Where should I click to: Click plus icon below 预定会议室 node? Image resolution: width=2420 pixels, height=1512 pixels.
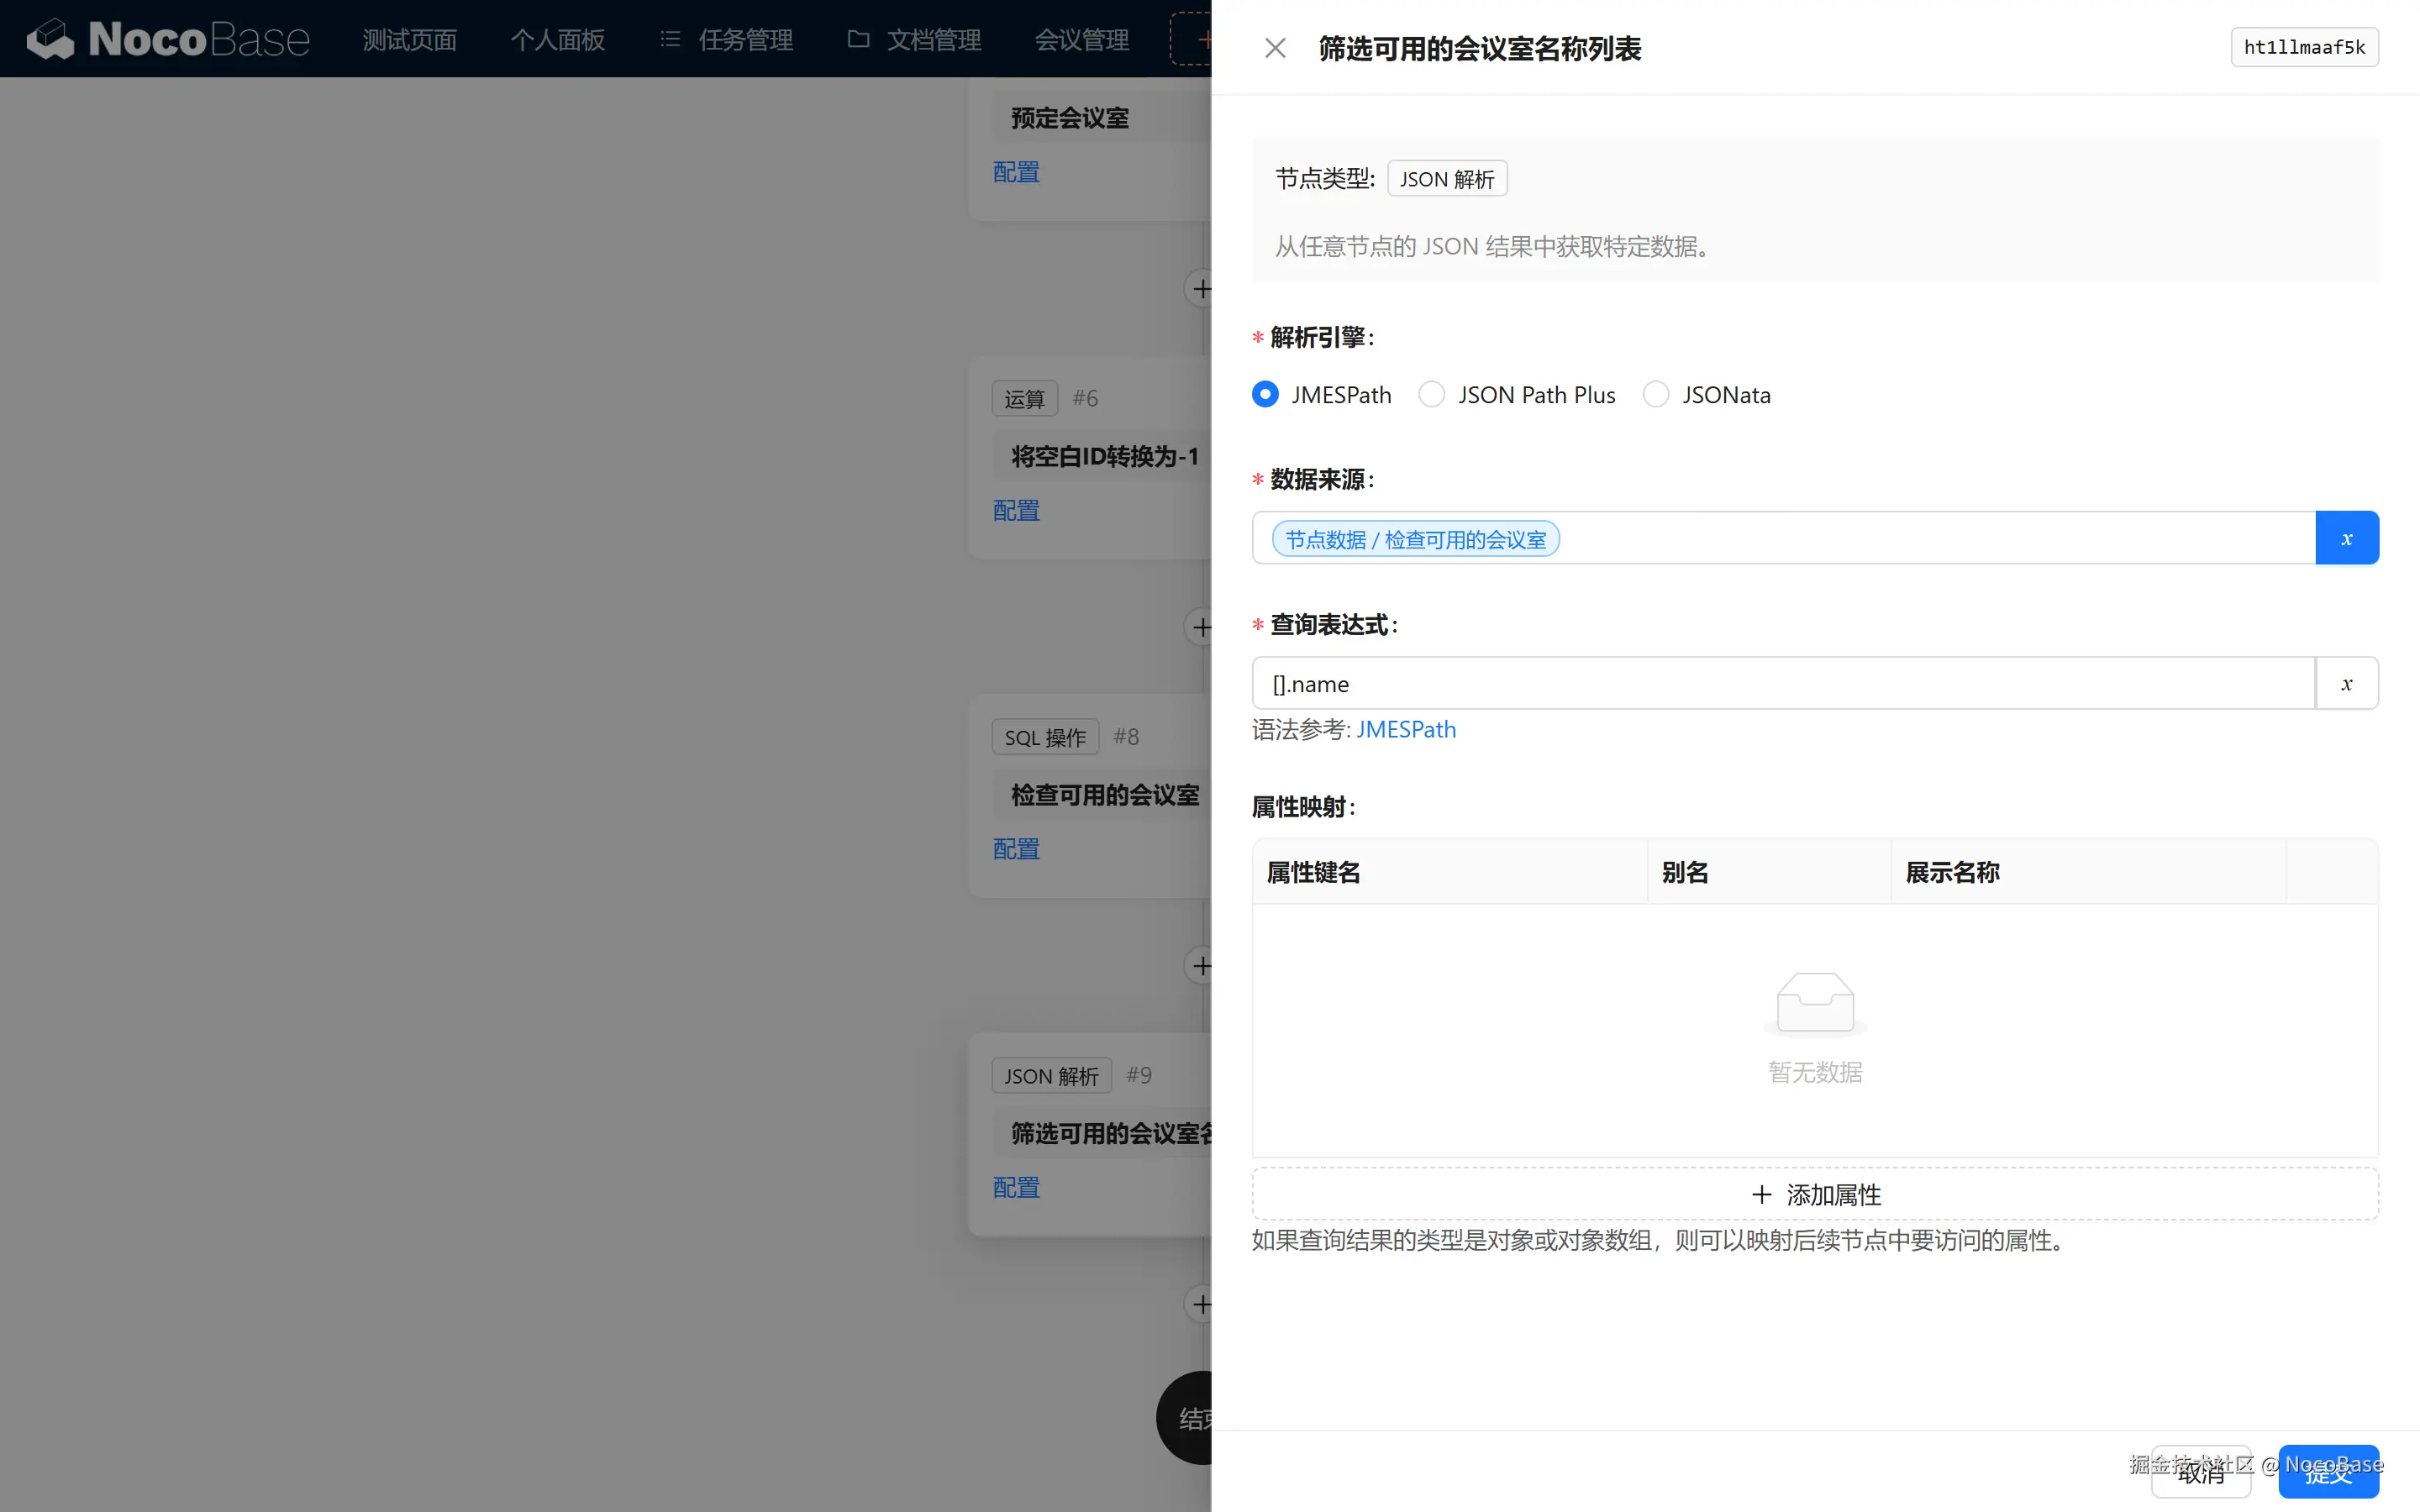pos(1201,290)
